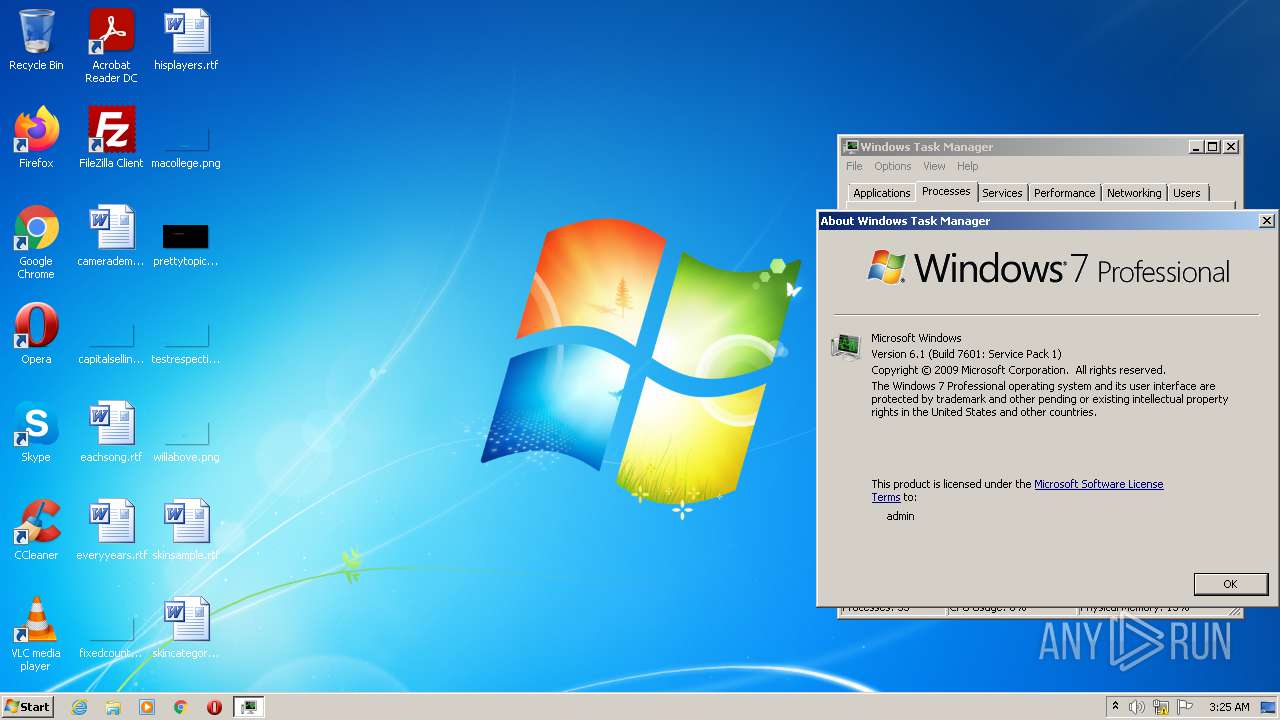Switch to the Performance tab
Screen dimensions: 1280x720
click(1064, 193)
